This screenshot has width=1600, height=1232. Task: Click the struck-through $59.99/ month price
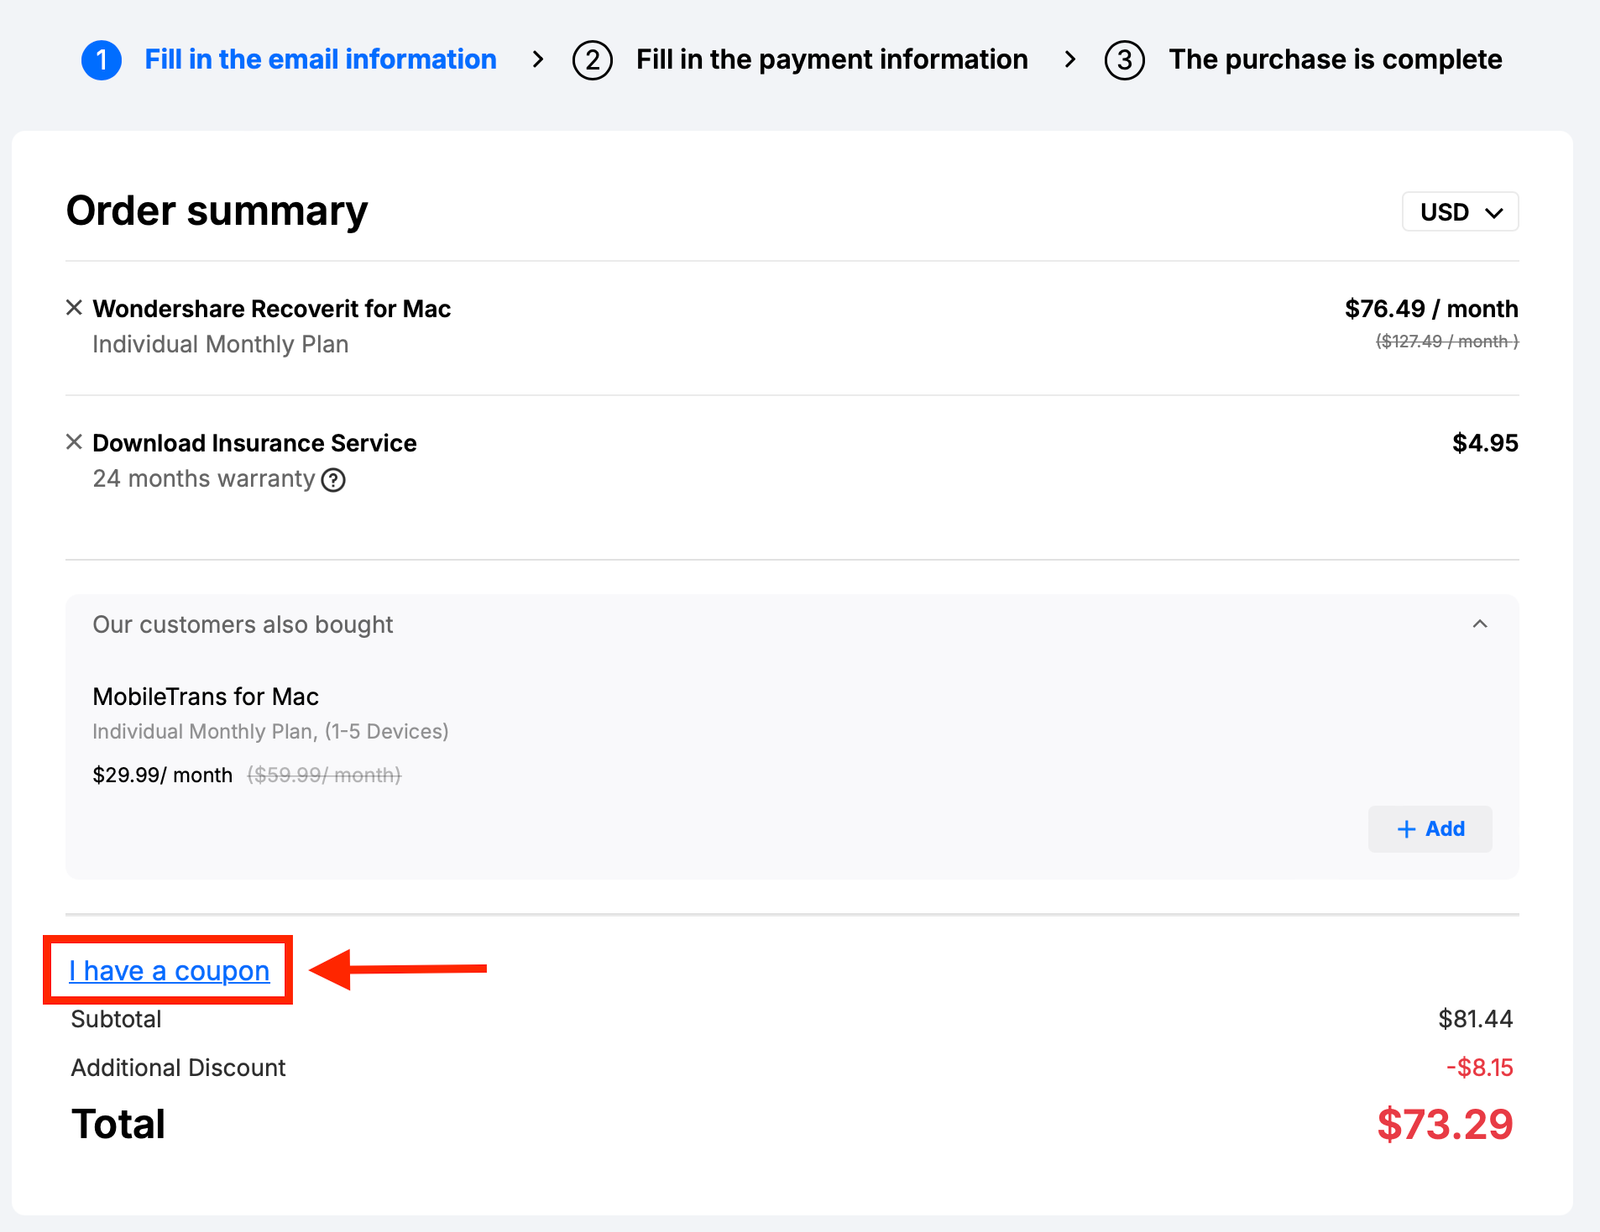tap(324, 775)
